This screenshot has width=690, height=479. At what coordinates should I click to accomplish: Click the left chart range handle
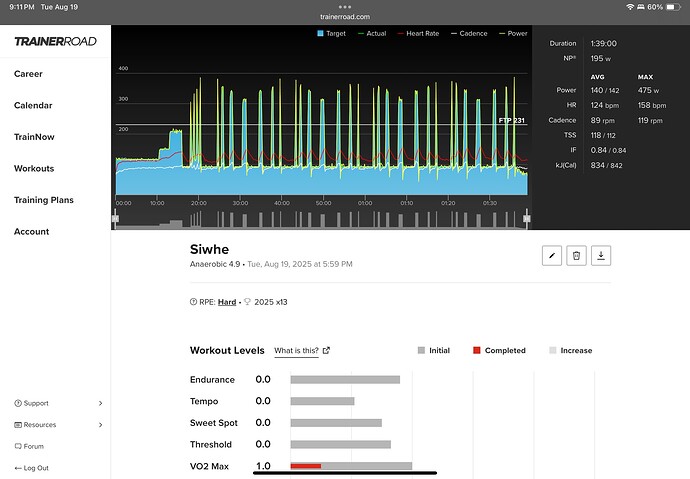coord(115,219)
